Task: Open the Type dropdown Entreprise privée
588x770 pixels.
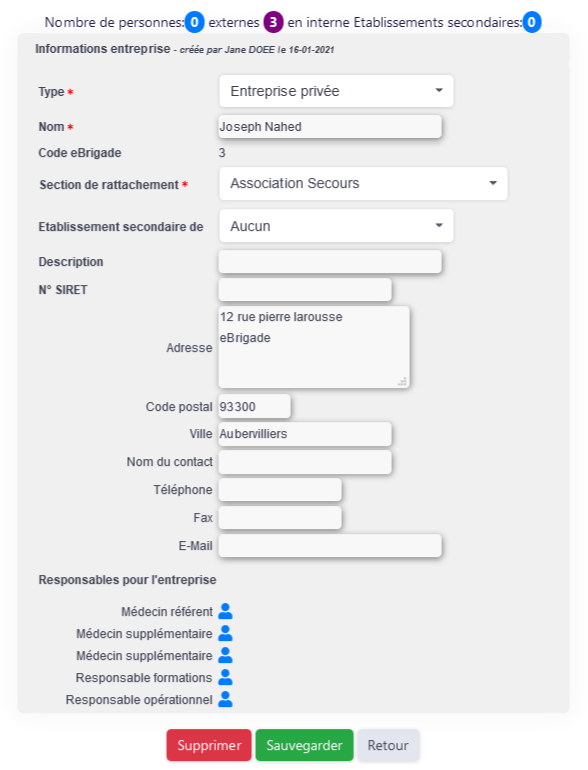Action: 336,91
